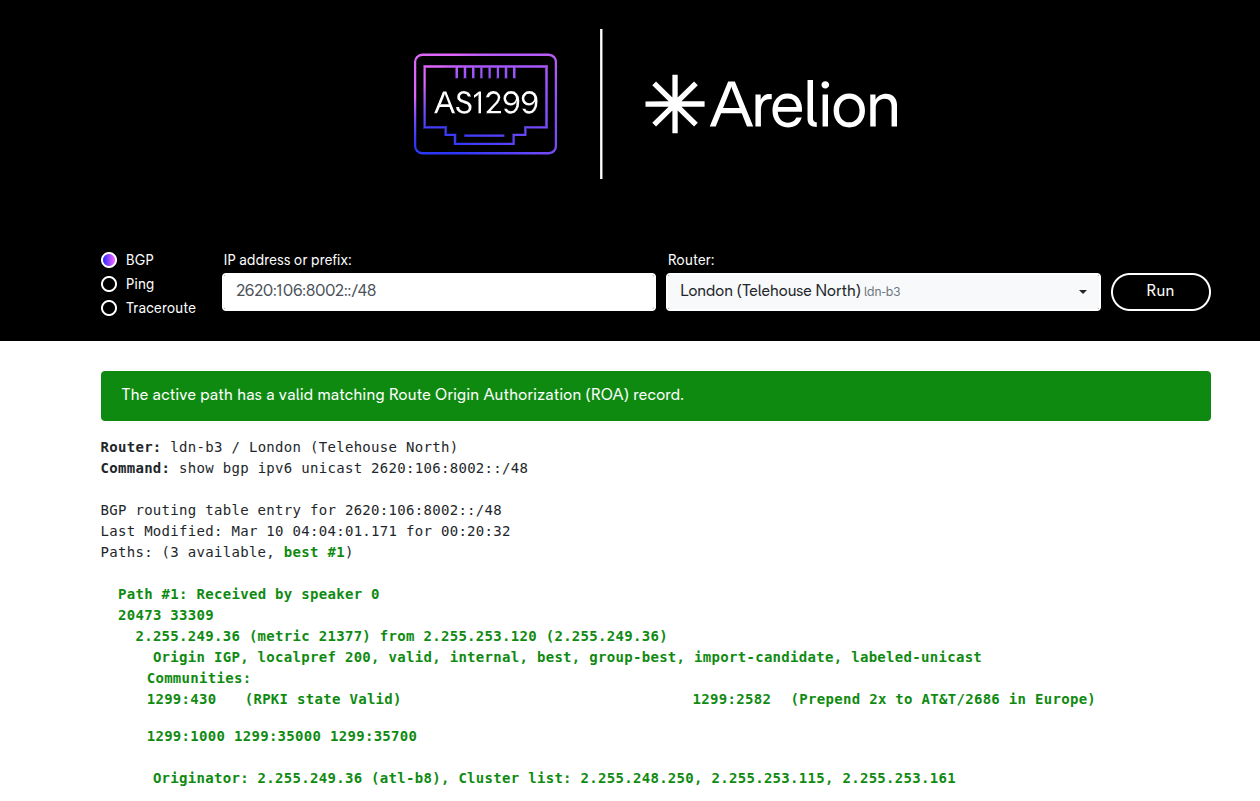
Task: Click the caret arrow in the Router field
Action: [x=1082, y=292]
